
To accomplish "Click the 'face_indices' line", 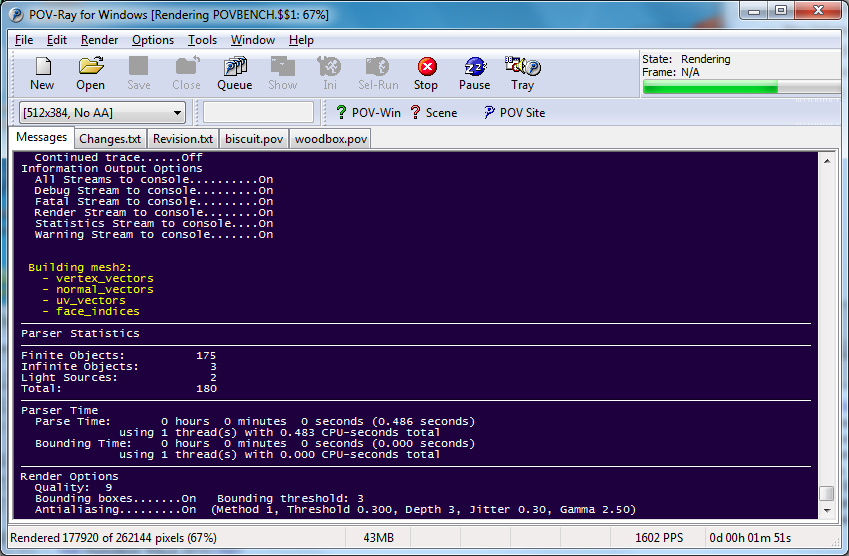I will click(x=97, y=311).
